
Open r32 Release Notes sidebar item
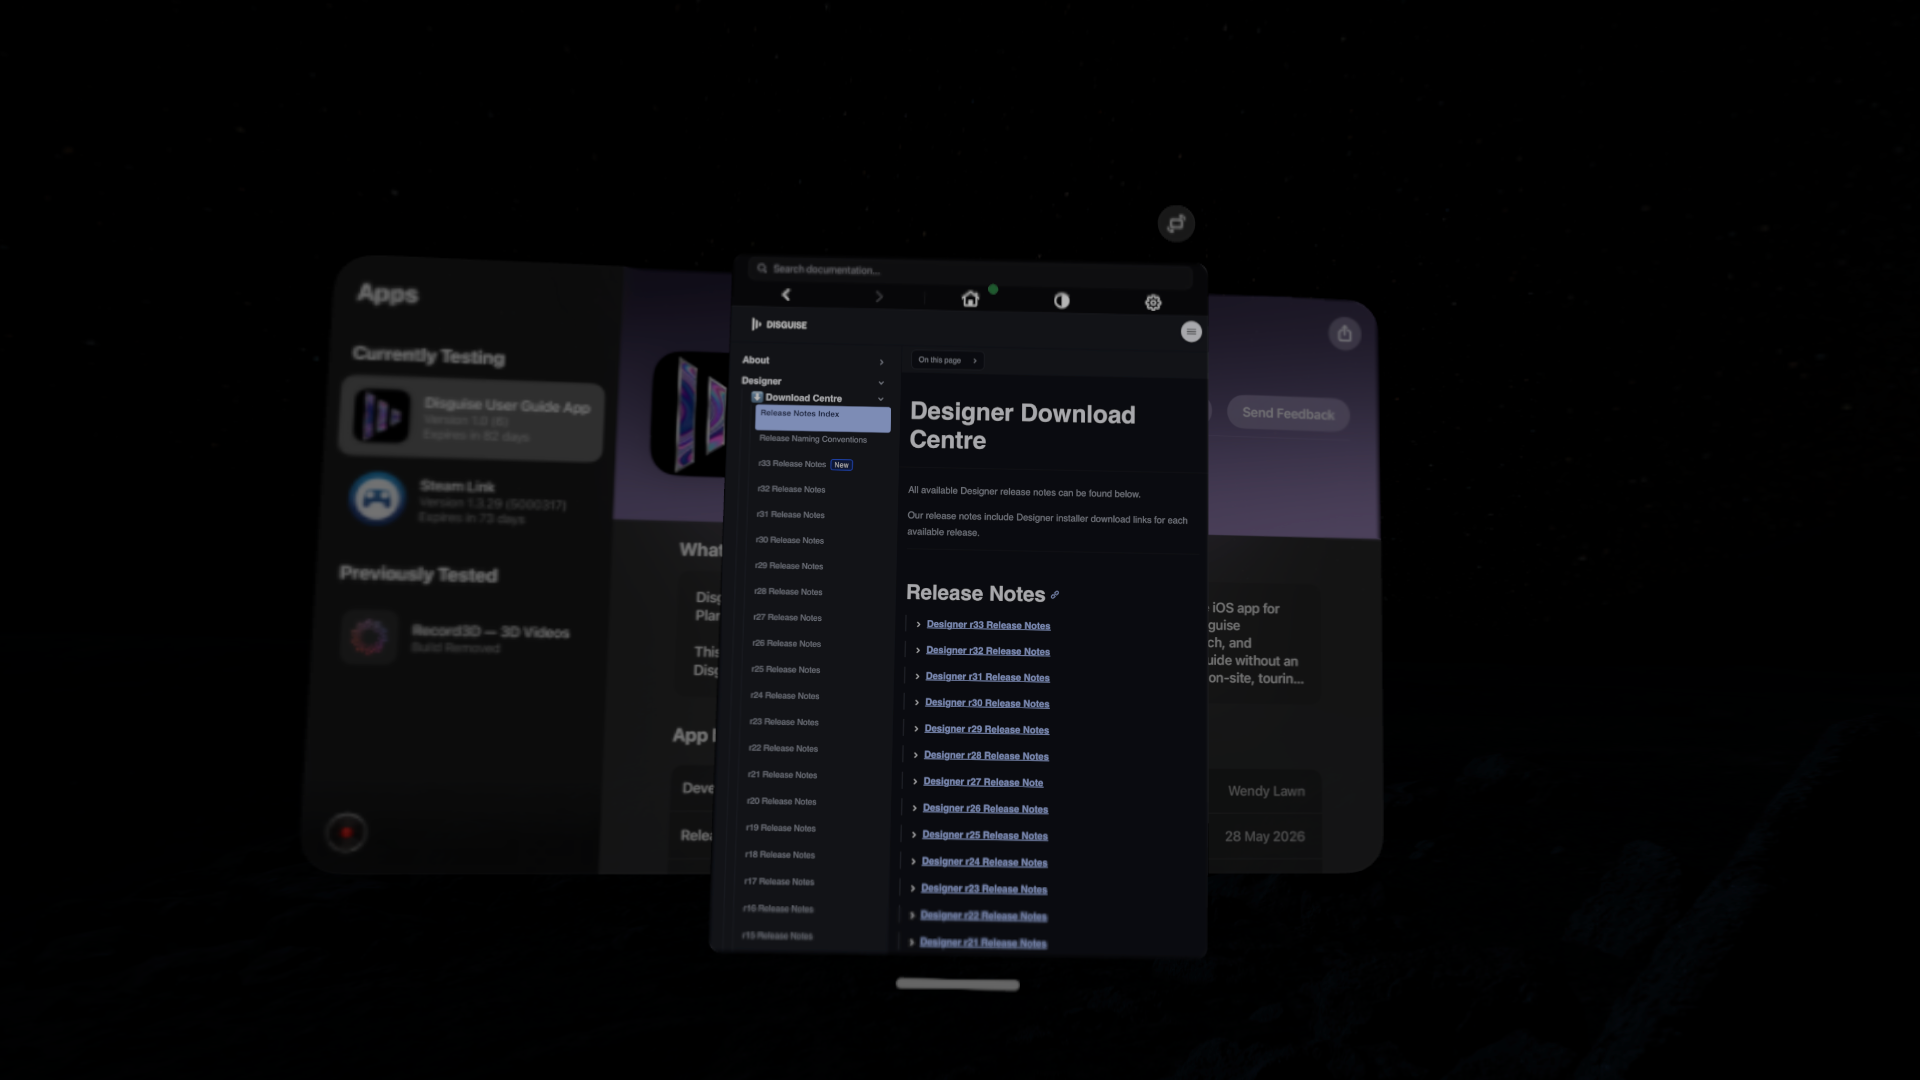click(x=791, y=489)
